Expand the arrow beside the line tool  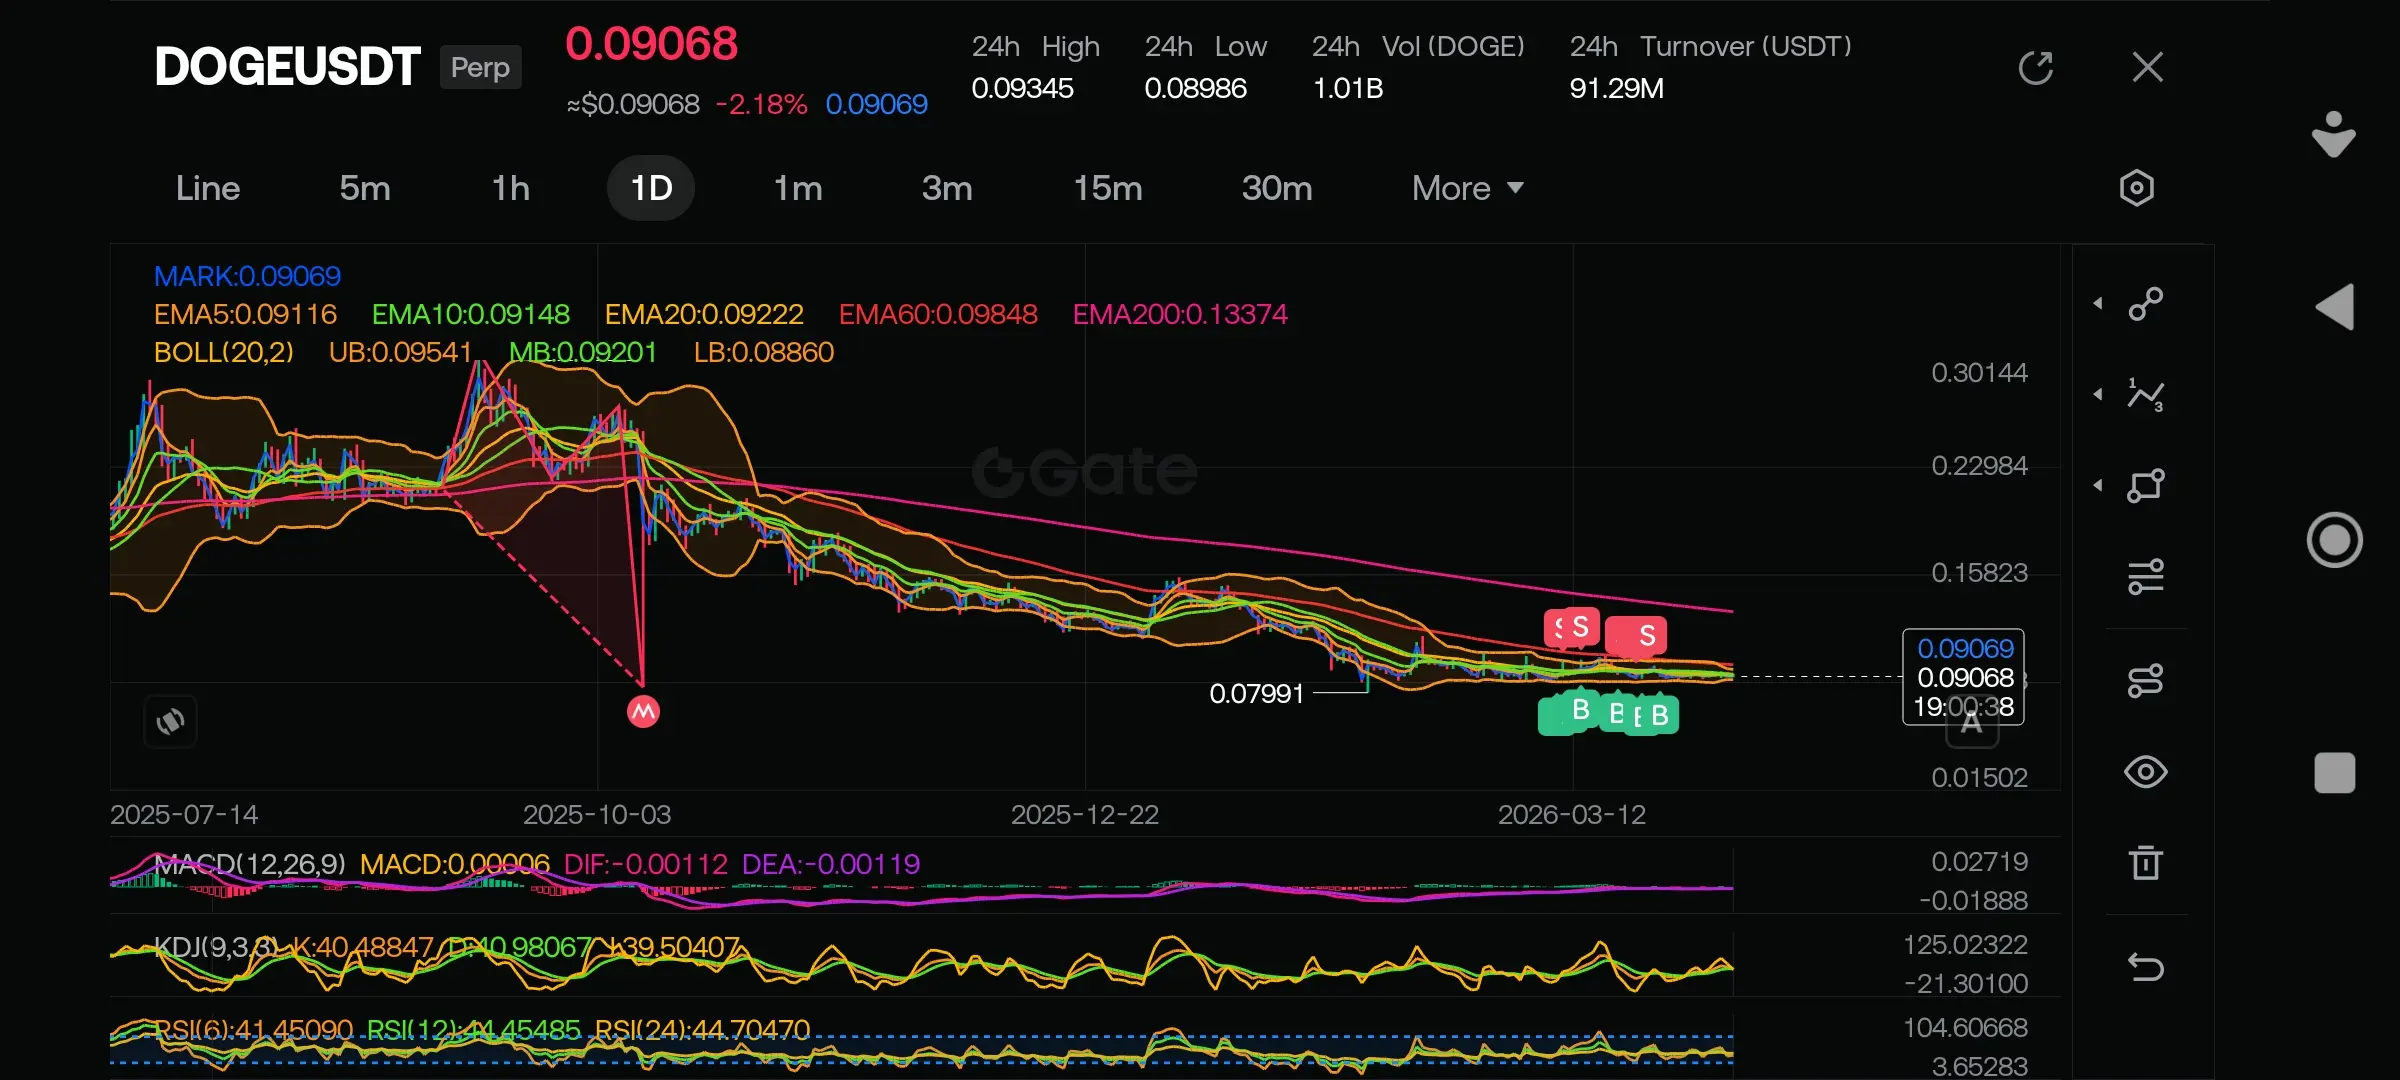tap(2098, 303)
